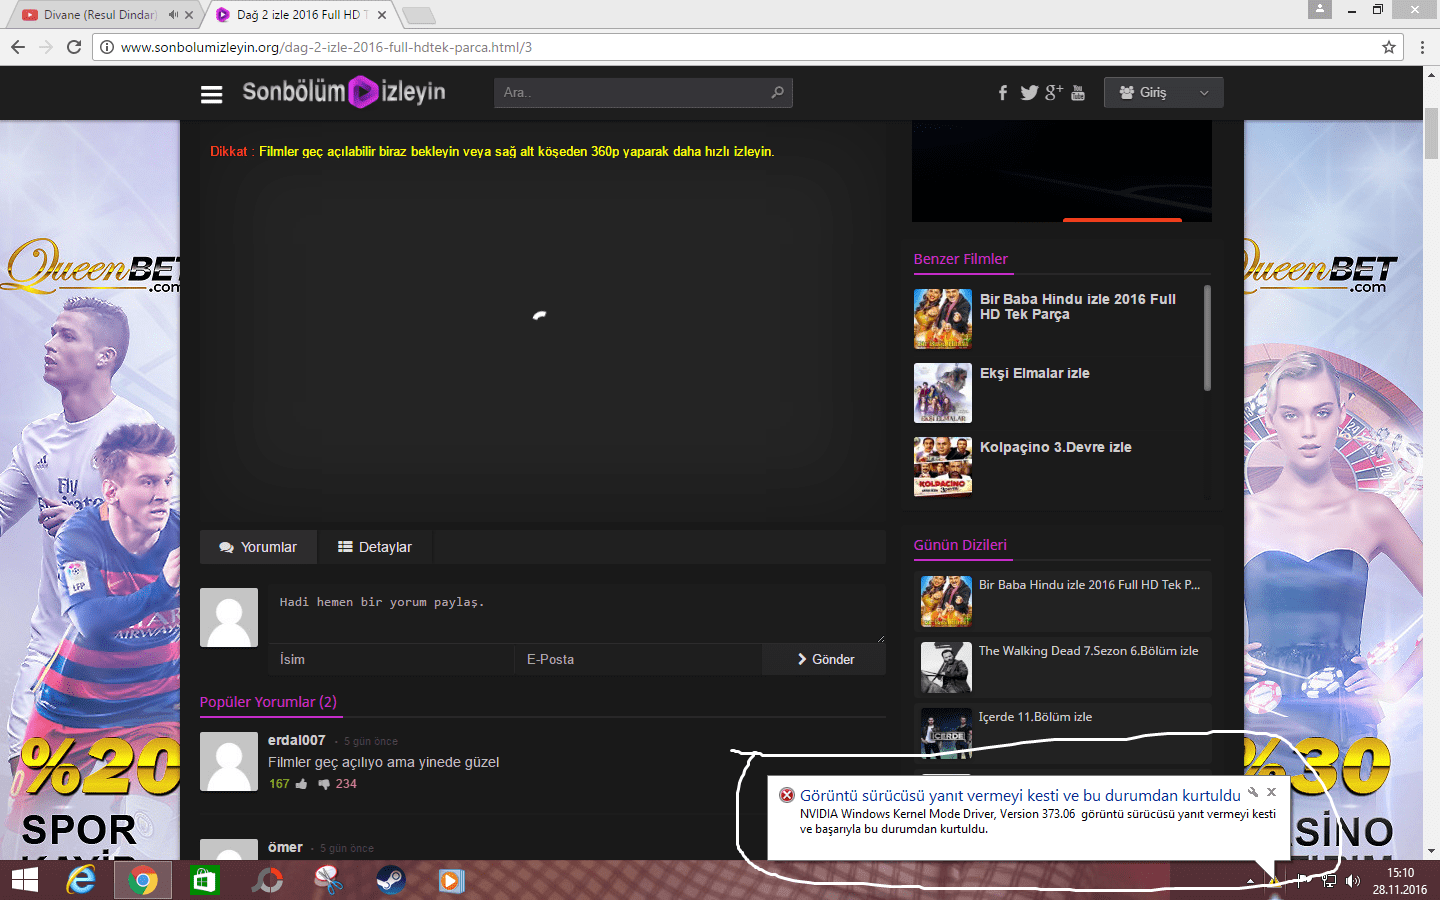Screen dimensions: 1440x900
Task: Close the NVIDIA driver notification balloon
Action: (1271, 792)
